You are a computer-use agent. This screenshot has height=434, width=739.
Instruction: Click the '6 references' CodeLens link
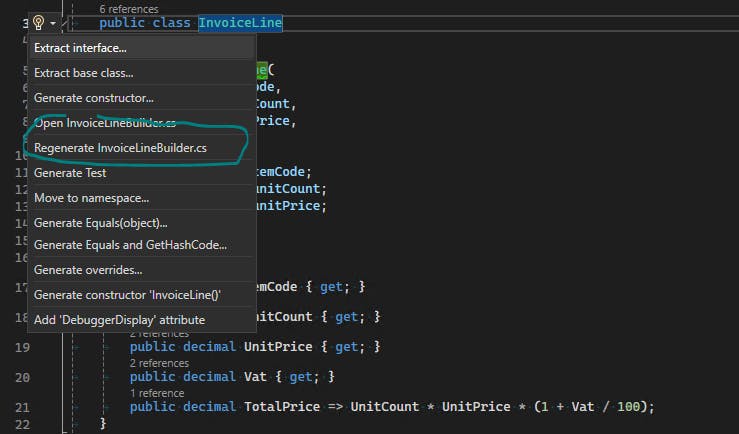point(128,8)
